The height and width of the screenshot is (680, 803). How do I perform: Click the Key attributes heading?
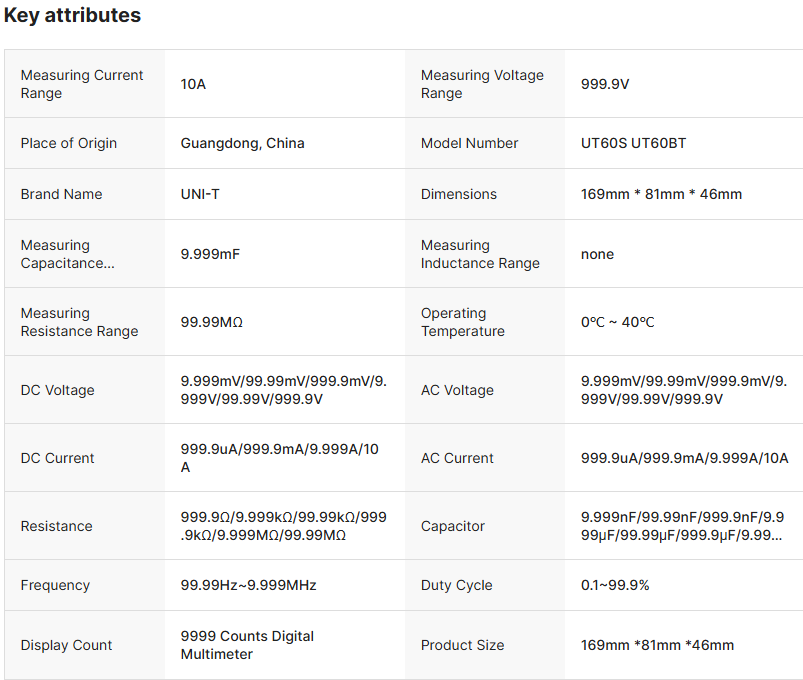point(72,16)
